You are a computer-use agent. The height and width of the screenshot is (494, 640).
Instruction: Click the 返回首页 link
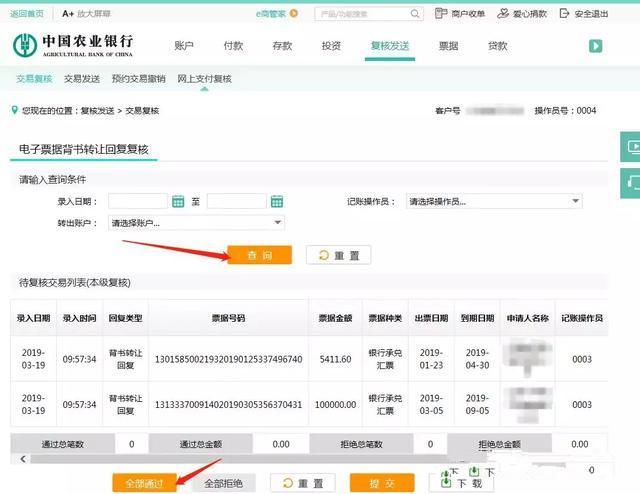coord(27,13)
